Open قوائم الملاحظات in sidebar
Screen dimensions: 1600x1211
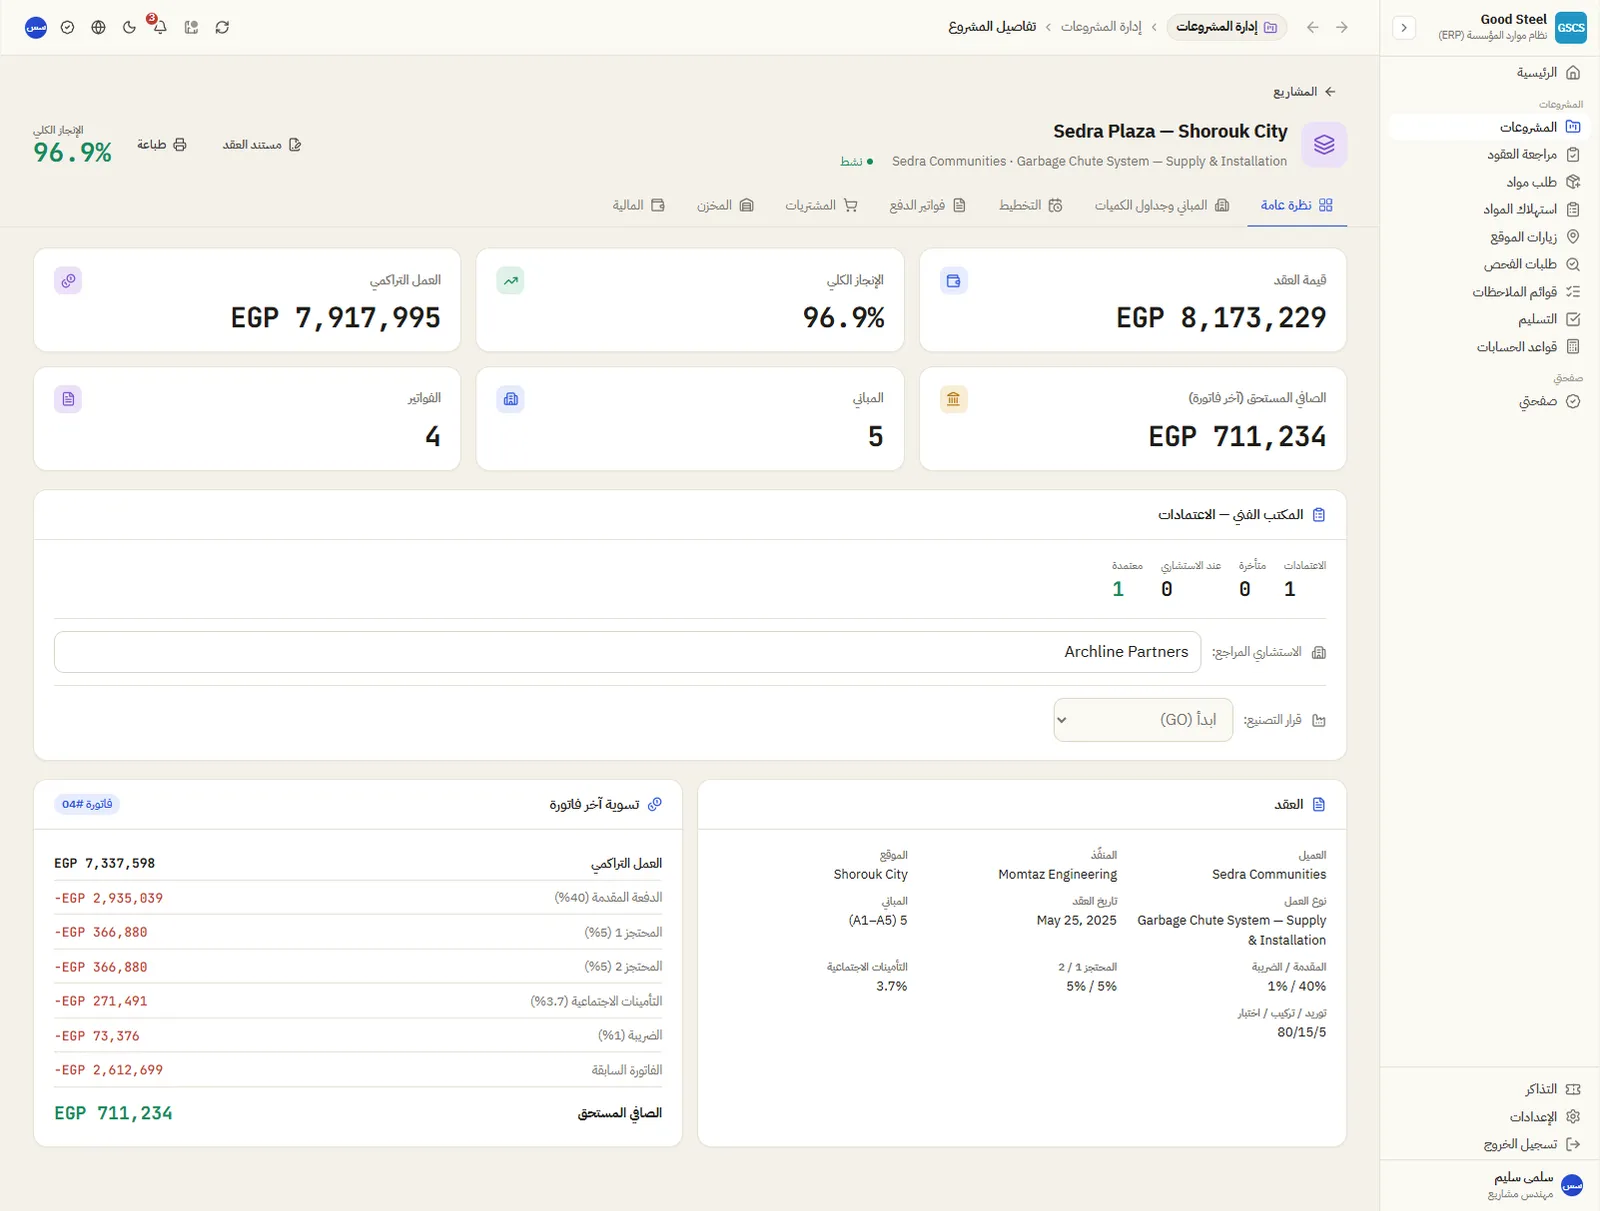point(1490,292)
